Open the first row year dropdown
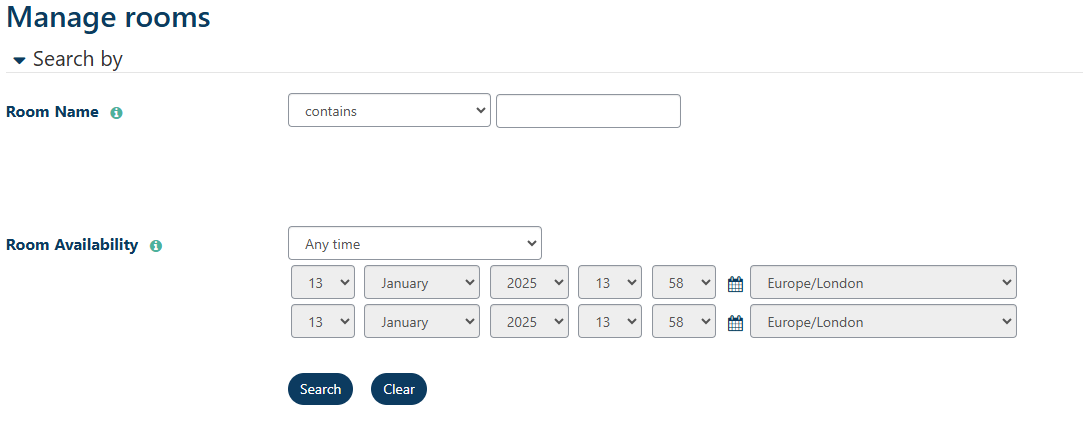Viewport: 1083px width, 428px height. 529,283
